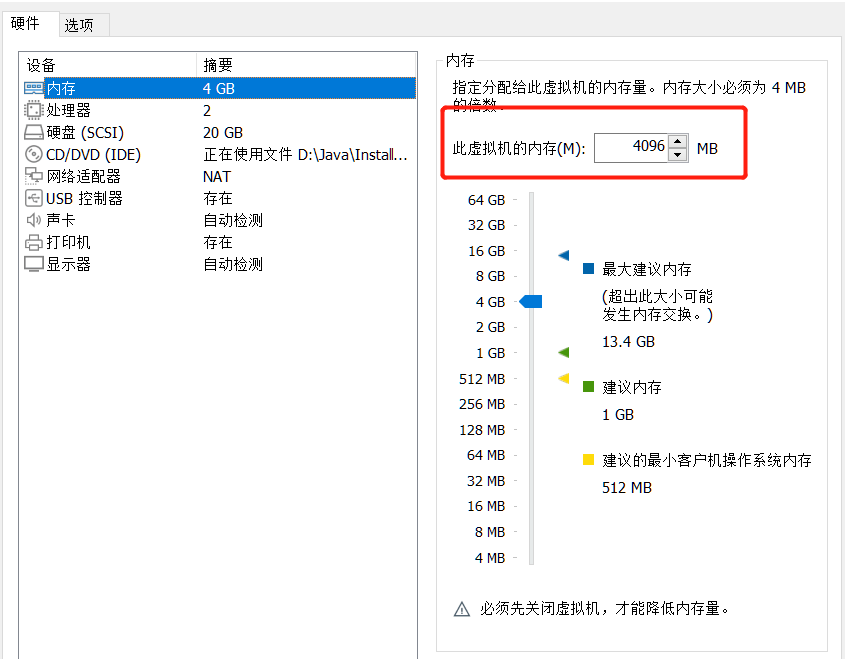This screenshot has height=659, width=845.
Task: Click the 网络适配器 network icon
Action: [33, 176]
